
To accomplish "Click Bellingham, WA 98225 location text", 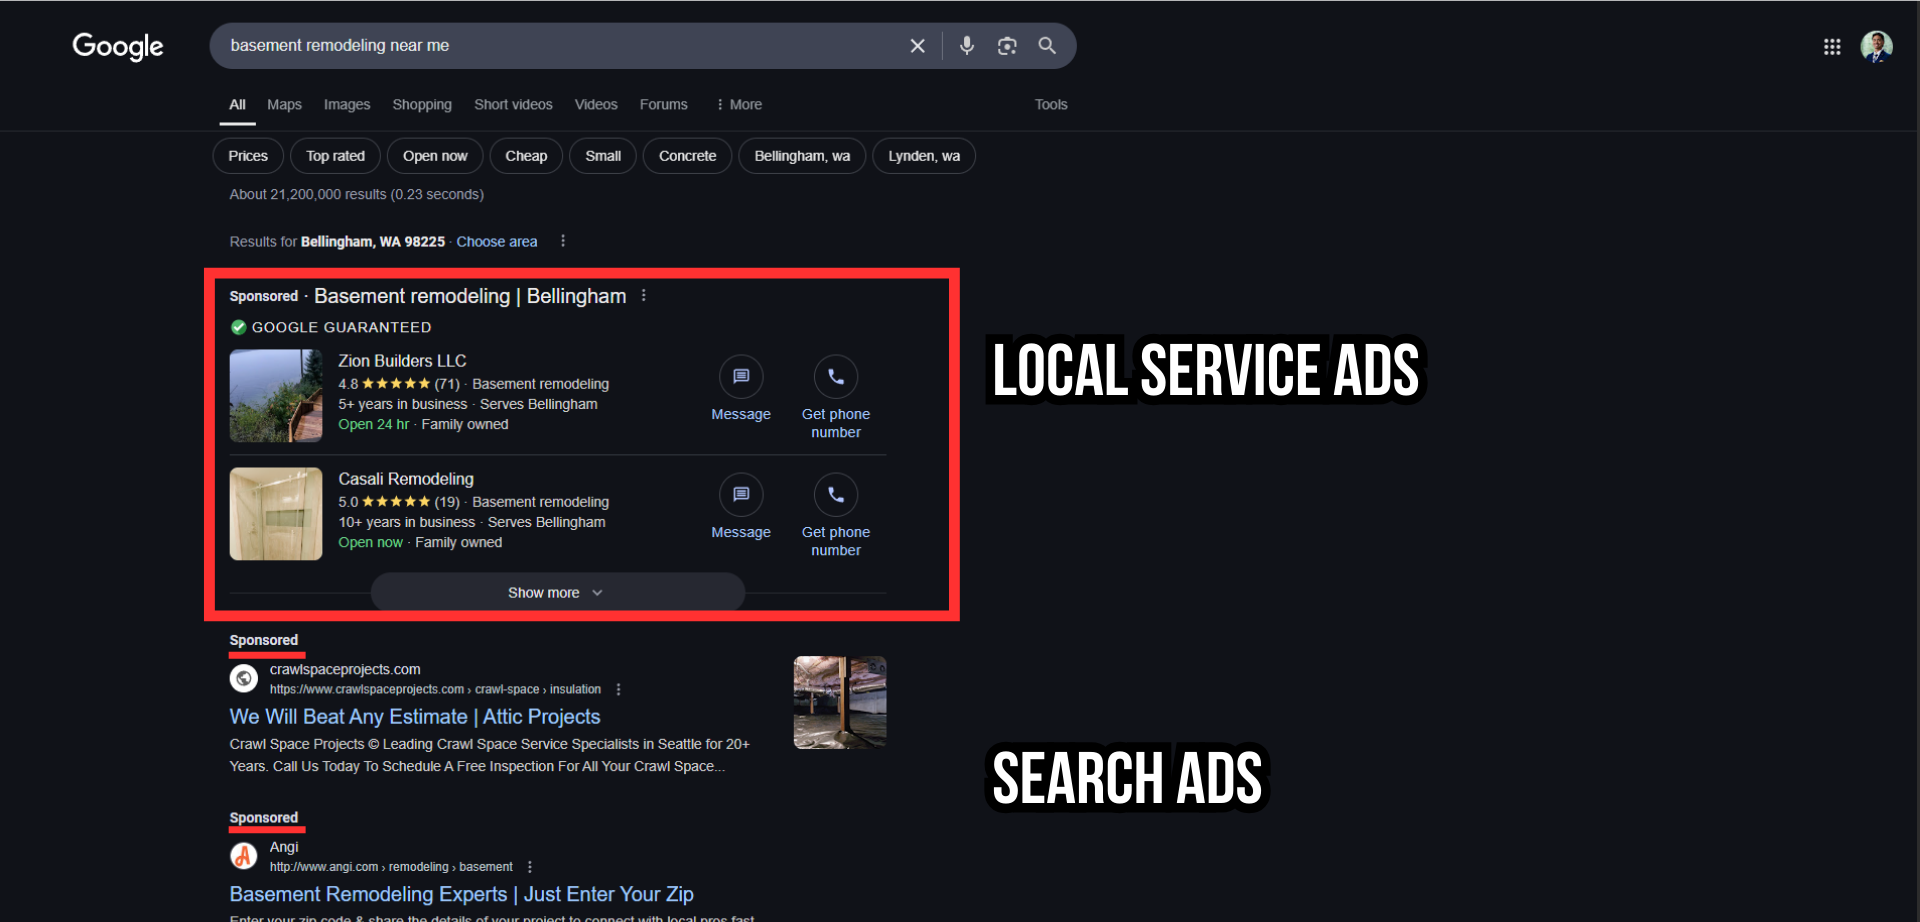I will click(x=373, y=242).
